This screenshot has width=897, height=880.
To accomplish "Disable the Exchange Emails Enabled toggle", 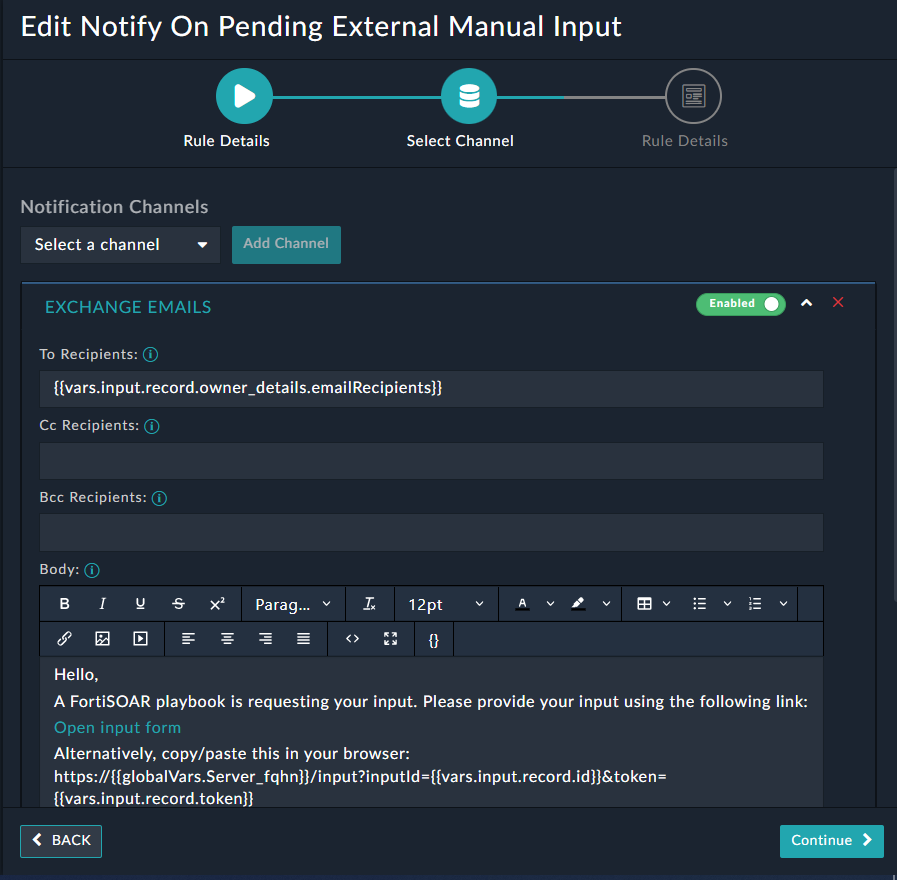I will pyautogui.click(x=741, y=303).
